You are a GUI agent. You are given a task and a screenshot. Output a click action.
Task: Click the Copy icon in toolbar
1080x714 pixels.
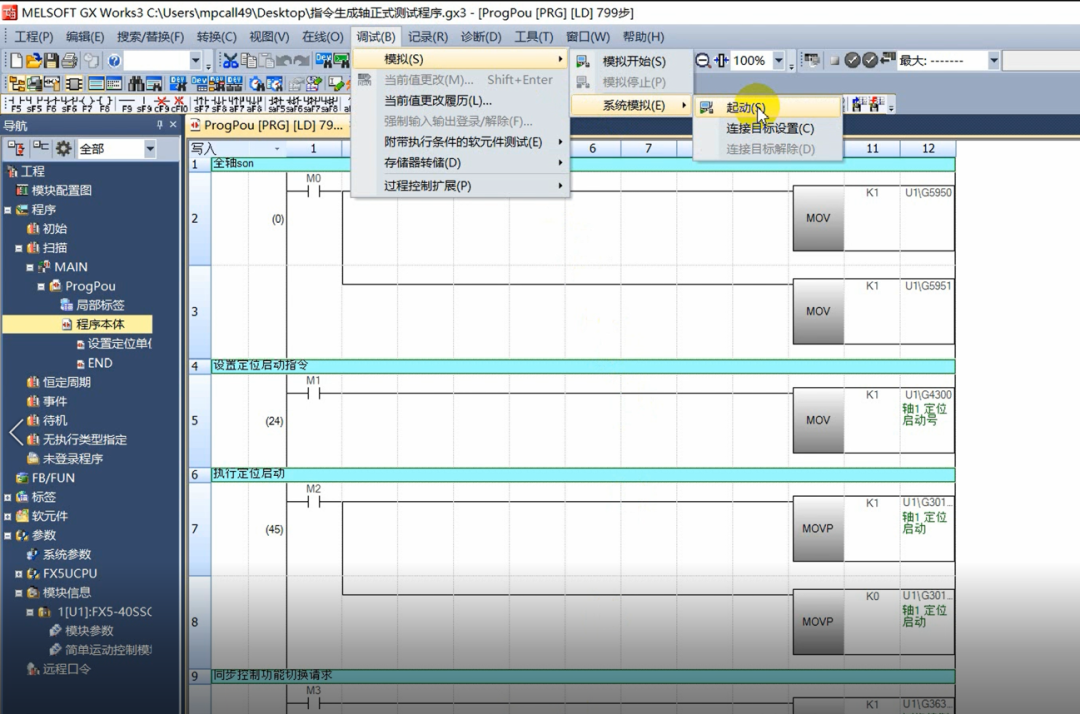(x=248, y=61)
